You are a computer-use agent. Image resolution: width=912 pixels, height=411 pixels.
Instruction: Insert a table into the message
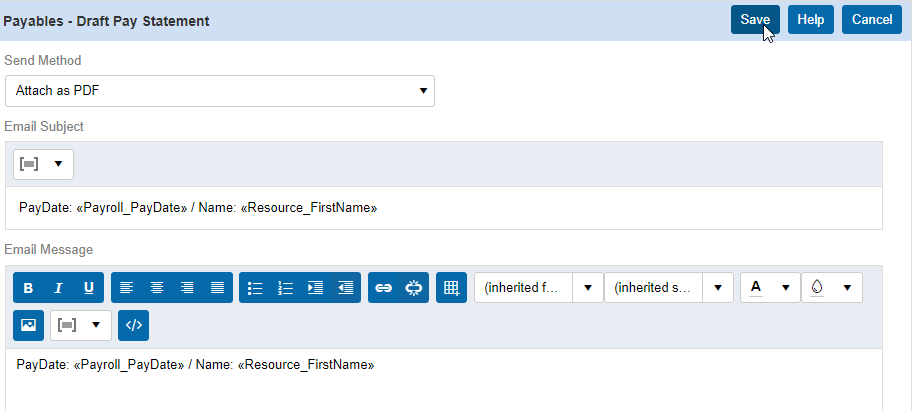[451, 288]
